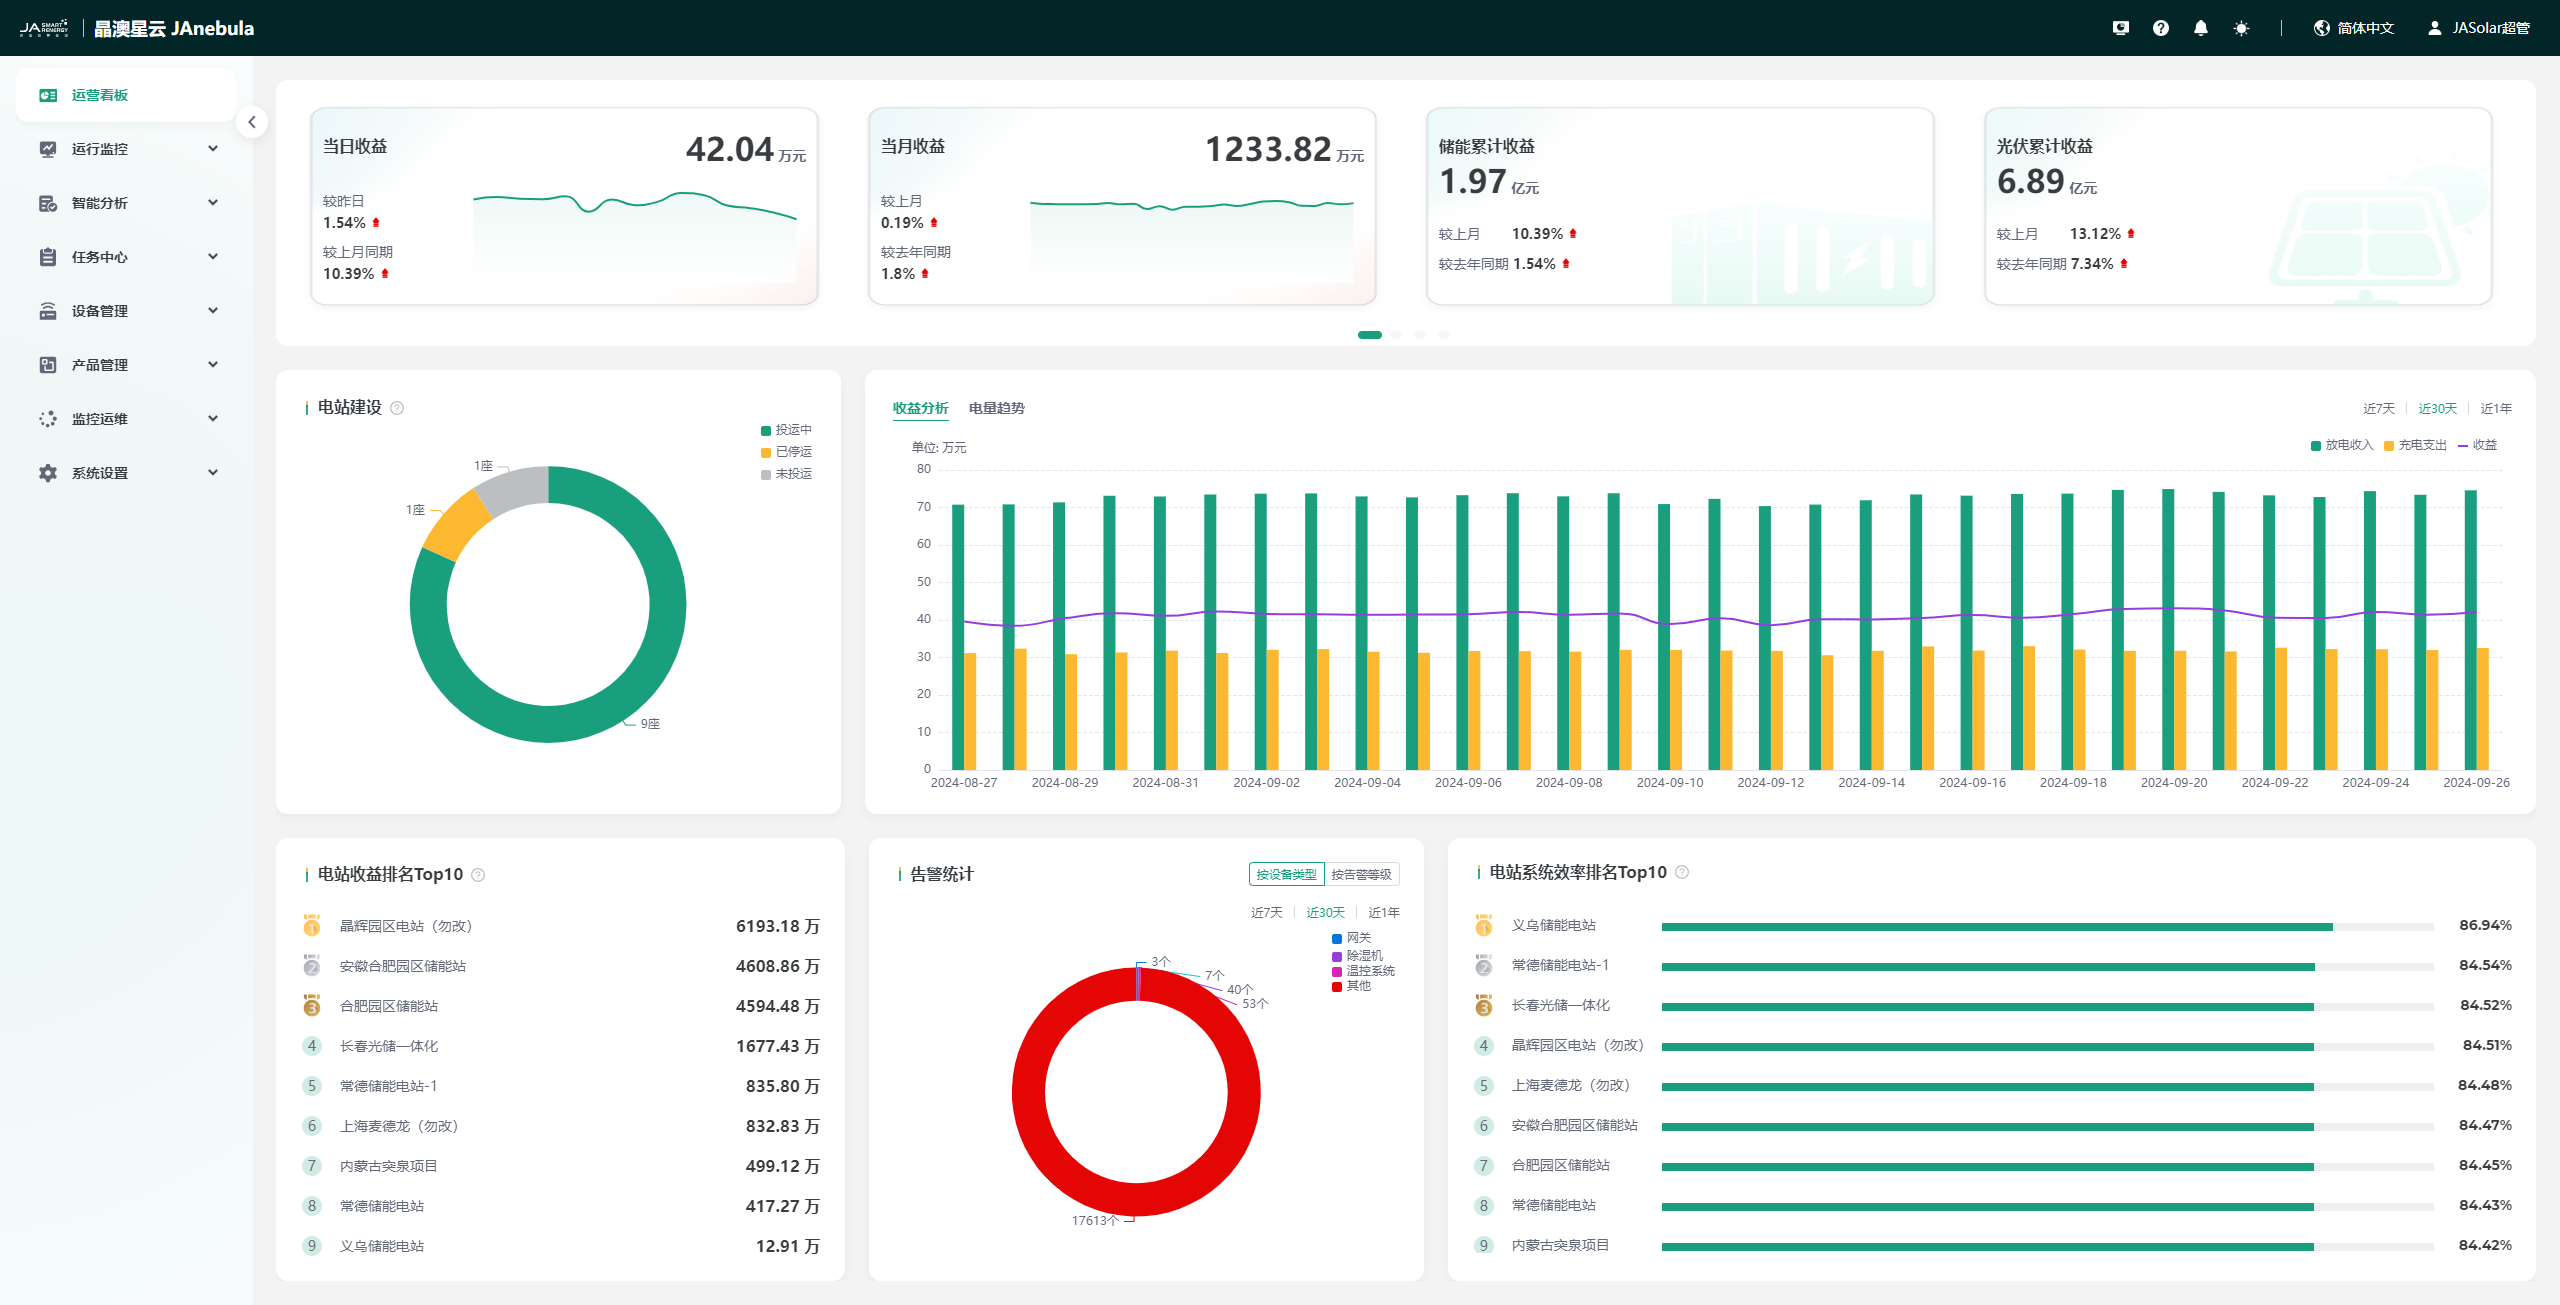Select 按告警等级 tab in alarm statistics
The width and height of the screenshot is (2560, 1305).
tap(1361, 874)
